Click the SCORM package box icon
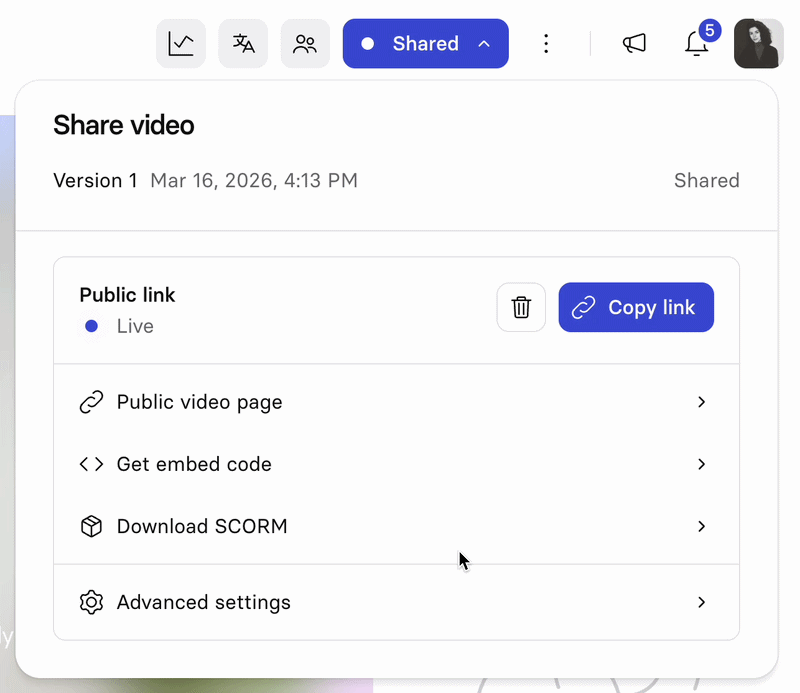800x693 pixels. (x=91, y=526)
